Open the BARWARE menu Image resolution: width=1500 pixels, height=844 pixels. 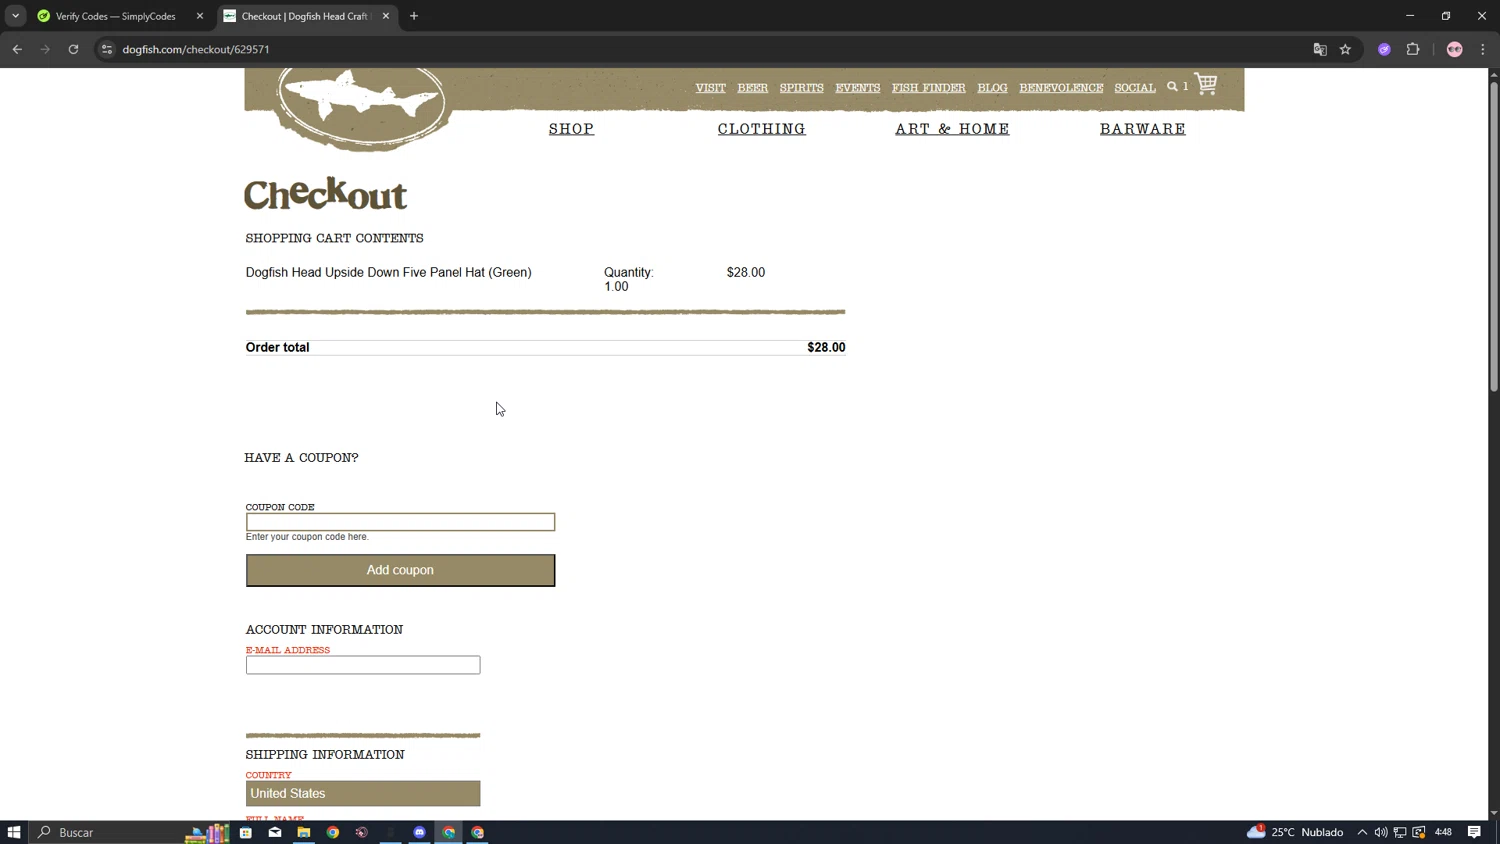click(1143, 129)
